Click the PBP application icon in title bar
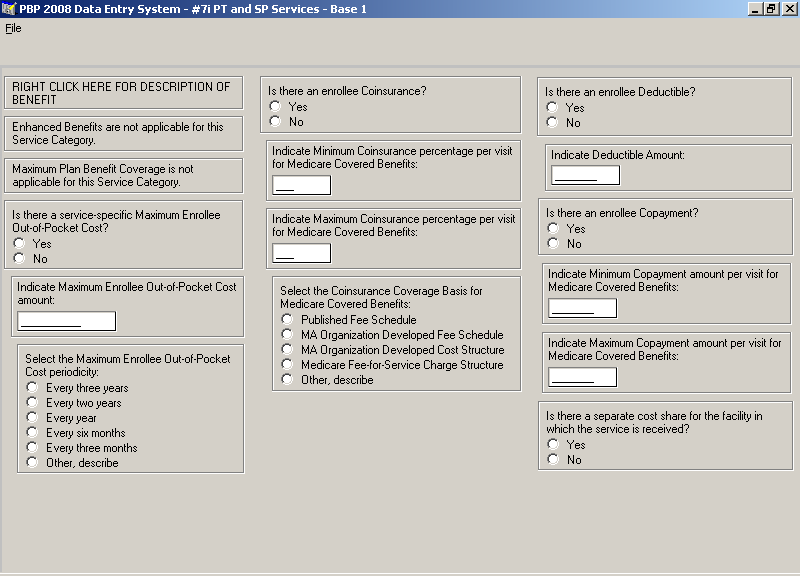This screenshot has height=576, width=800. coord(9,9)
